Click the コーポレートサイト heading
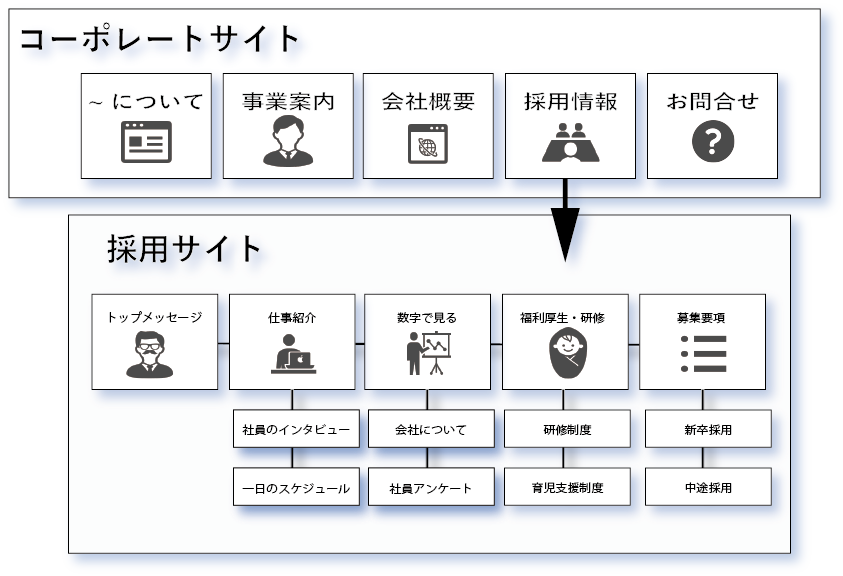The image size is (843, 576). tap(160, 39)
